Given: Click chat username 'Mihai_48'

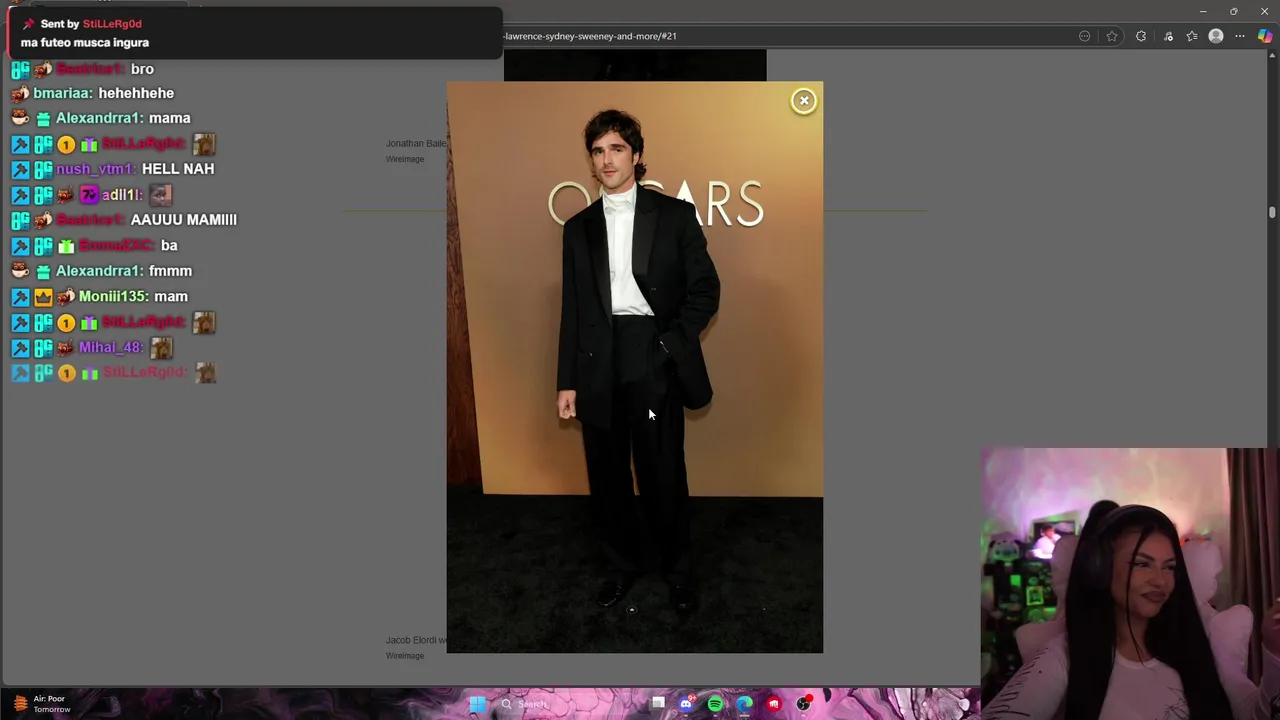Looking at the screenshot, I should click(110, 347).
